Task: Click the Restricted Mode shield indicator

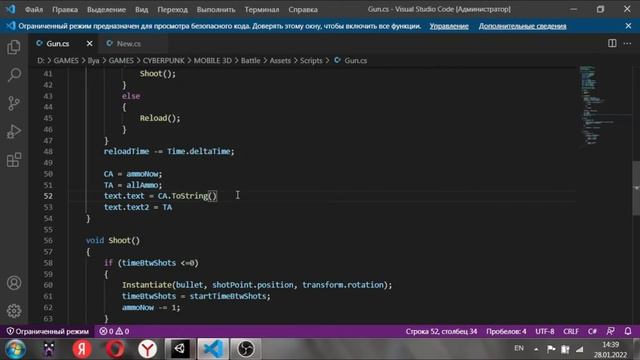Action: click(48, 331)
